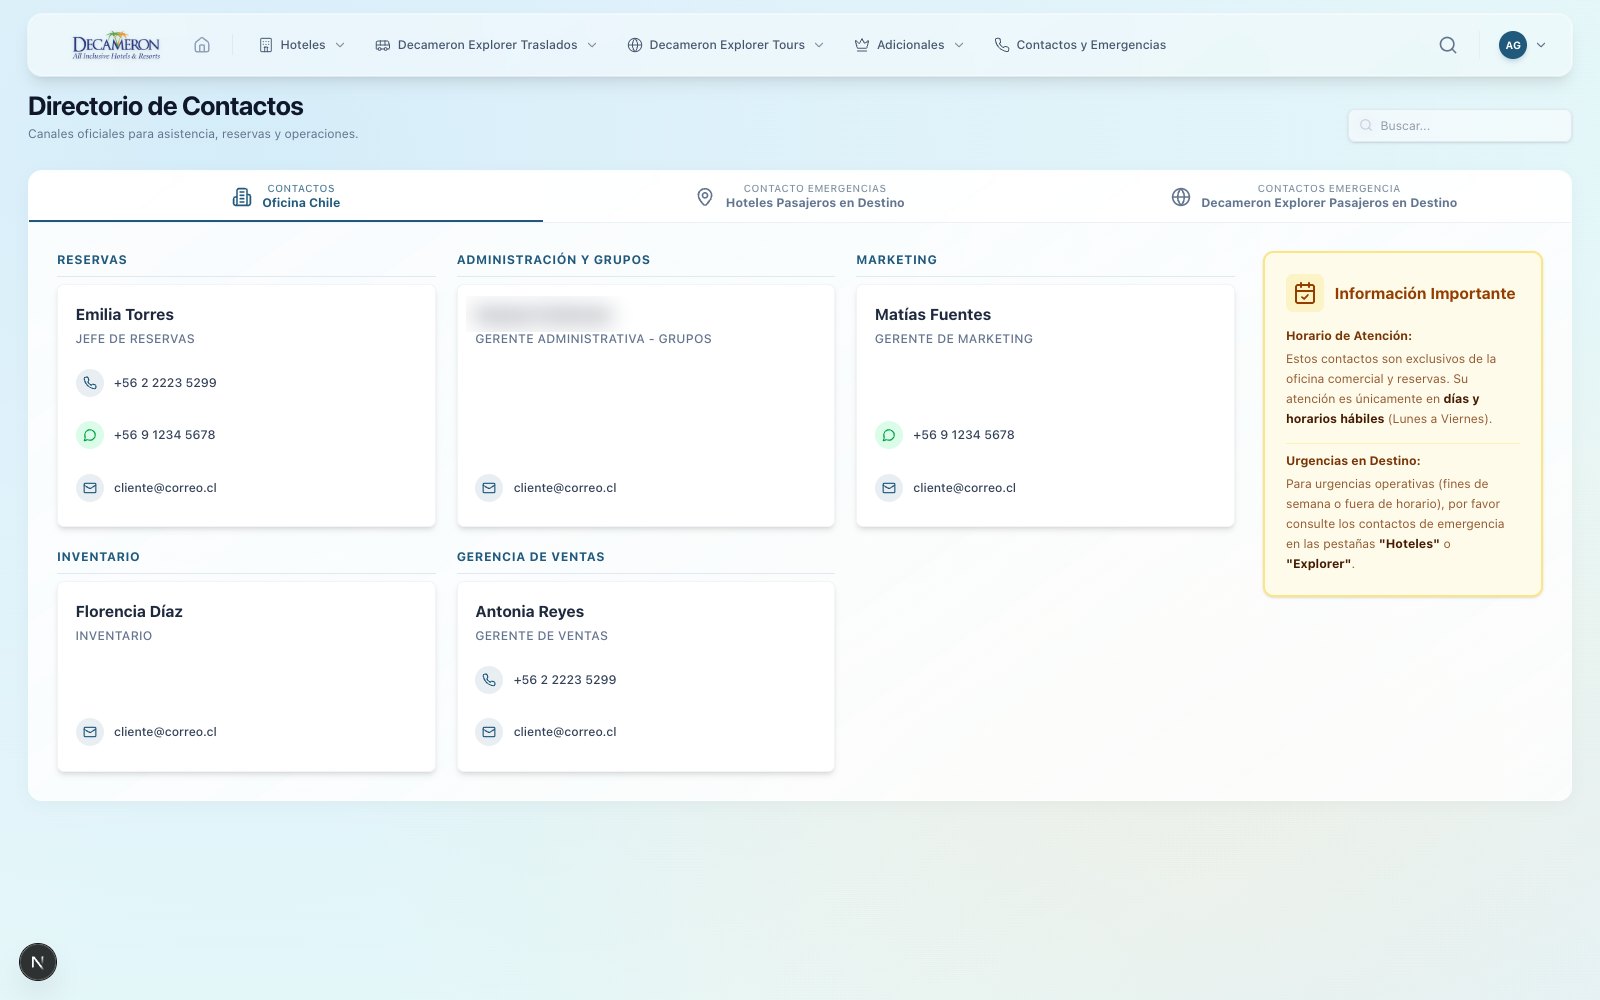Image resolution: width=1600 pixels, height=1000 pixels.
Task: Open search via magnifier icon in navbar
Action: 1447,45
